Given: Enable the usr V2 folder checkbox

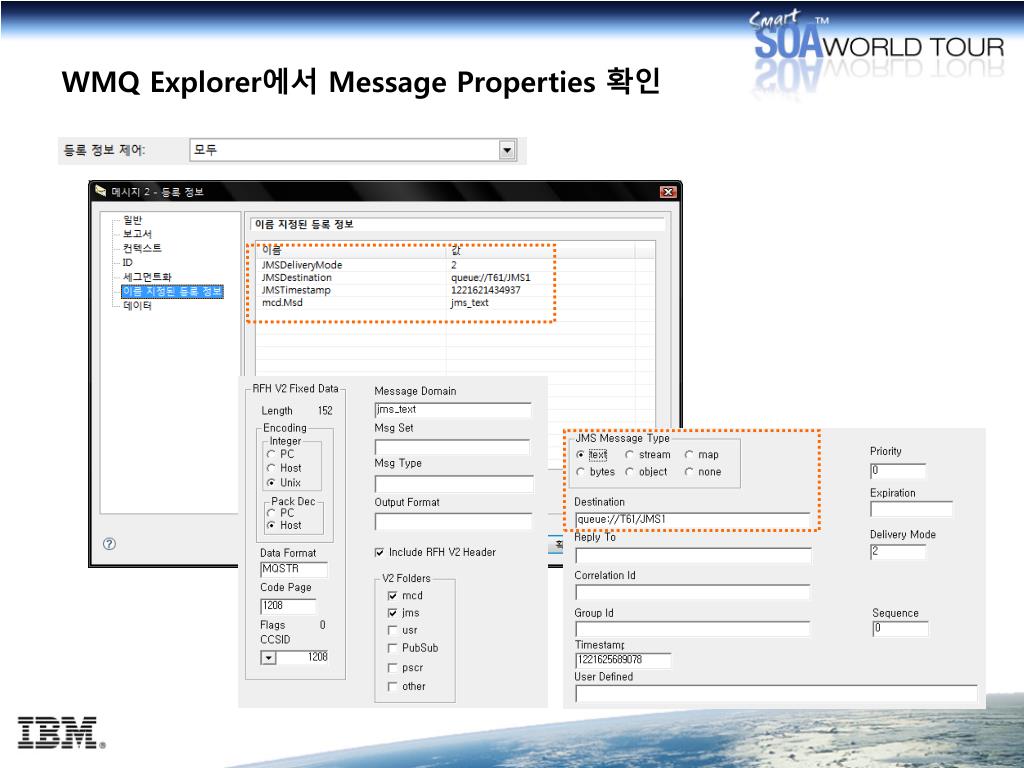Looking at the screenshot, I should (392, 630).
